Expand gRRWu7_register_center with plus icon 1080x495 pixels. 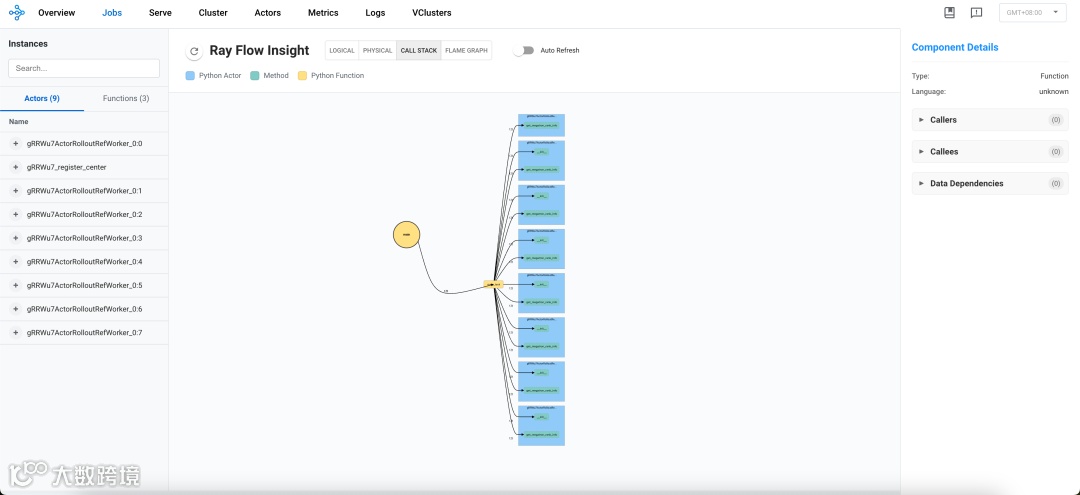point(16,167)
